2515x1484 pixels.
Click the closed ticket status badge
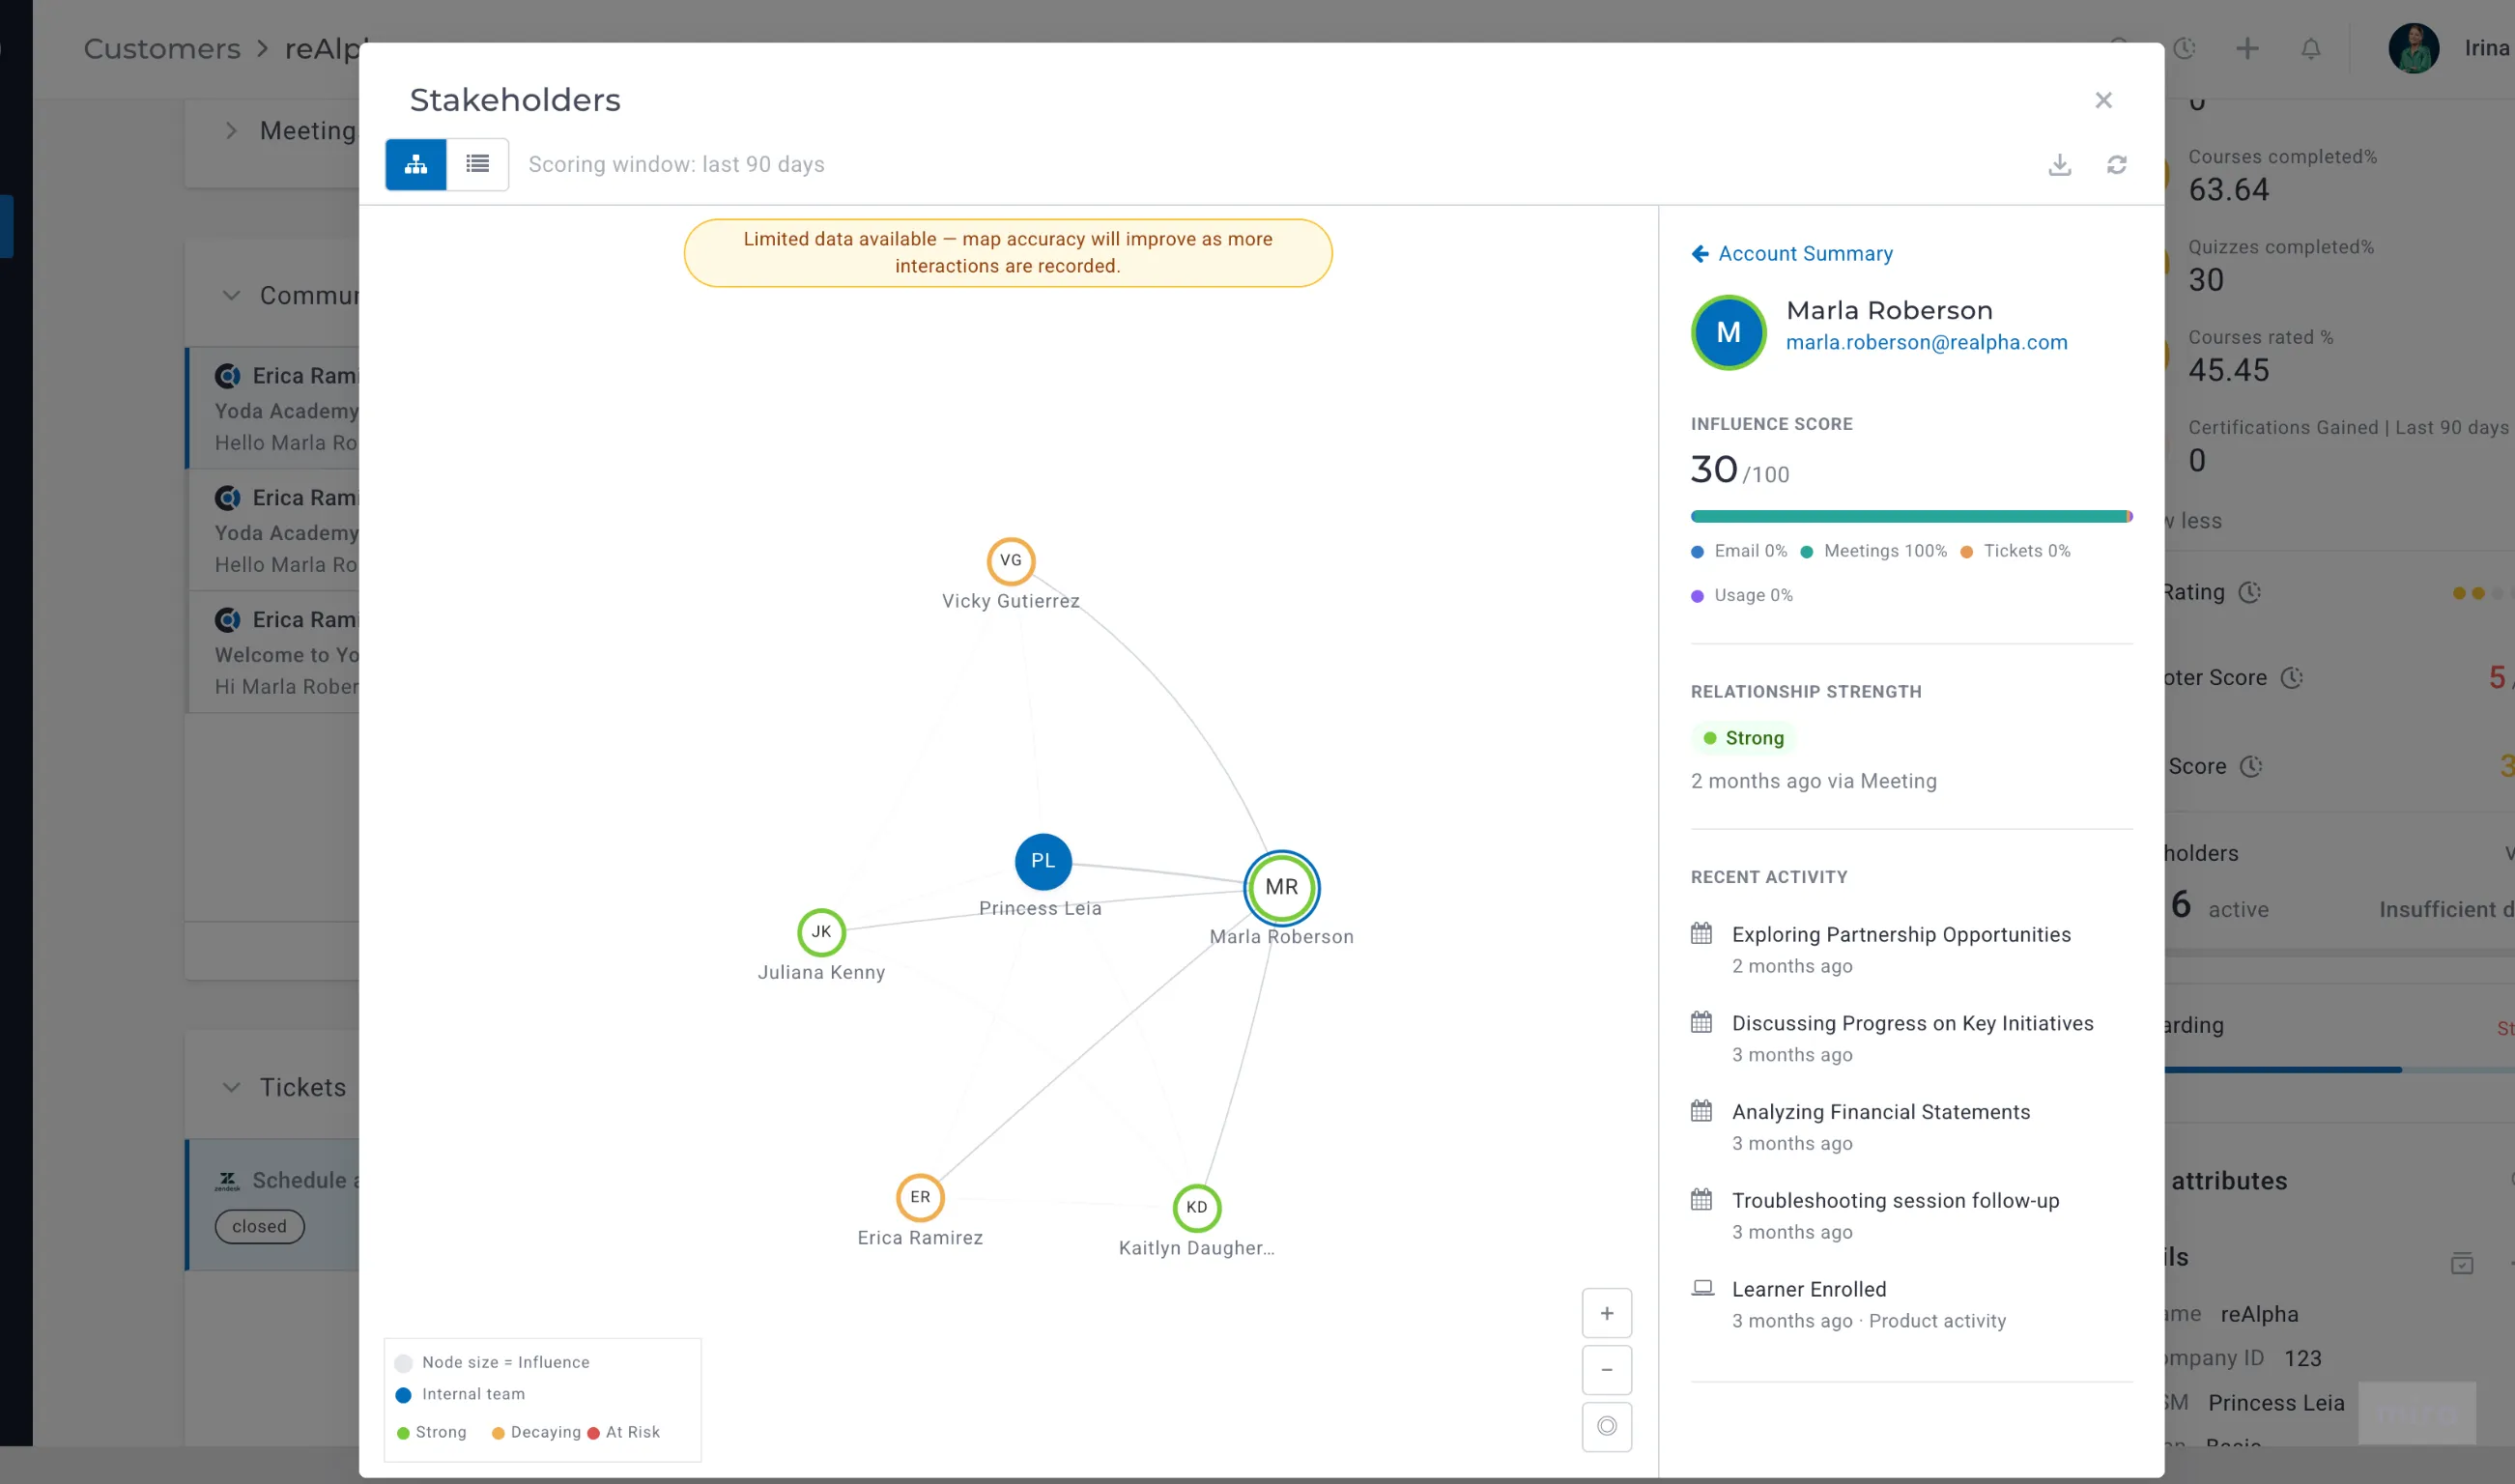[x=259, y=1226]
